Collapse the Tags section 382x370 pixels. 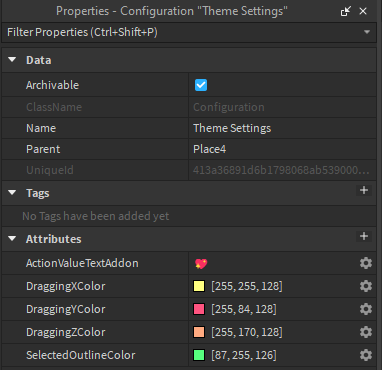coord(12,193)
